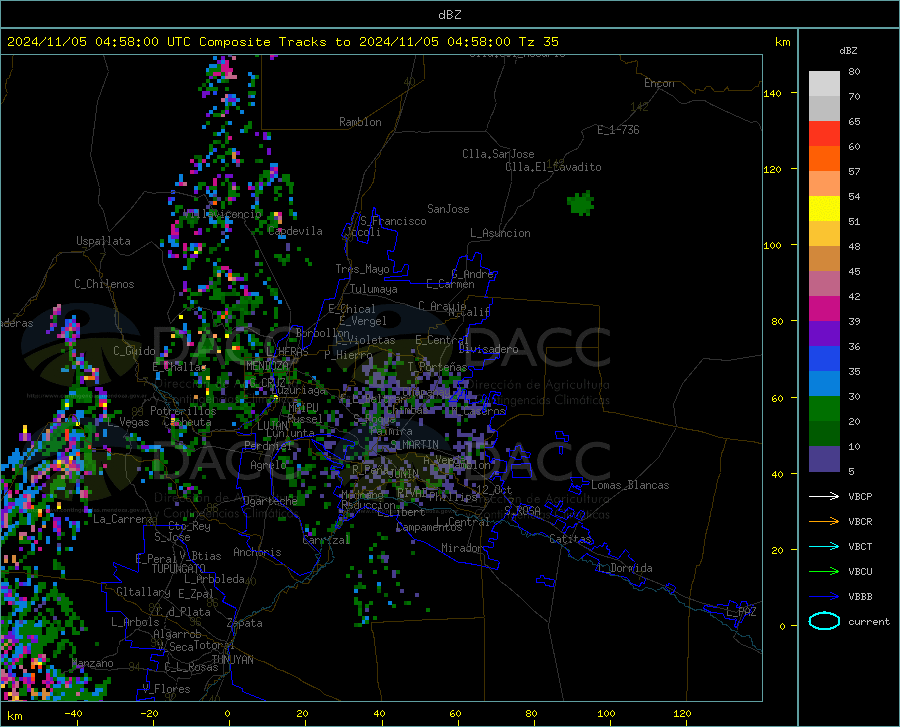Screen dimensions: 900x727
Task: Click the white VBCP arrow in legend
Action: pyautogui.click(x=824, y=496)
